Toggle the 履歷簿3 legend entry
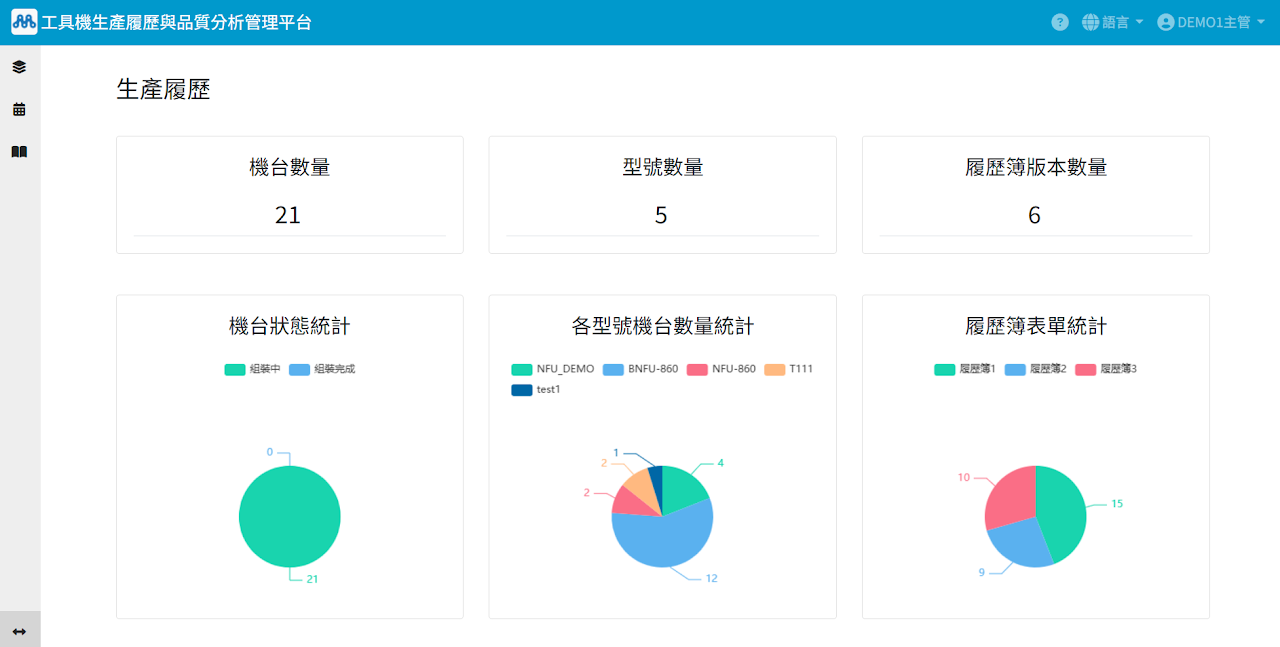Viewport: 1280px width, 647px height. click(1107, 369)
